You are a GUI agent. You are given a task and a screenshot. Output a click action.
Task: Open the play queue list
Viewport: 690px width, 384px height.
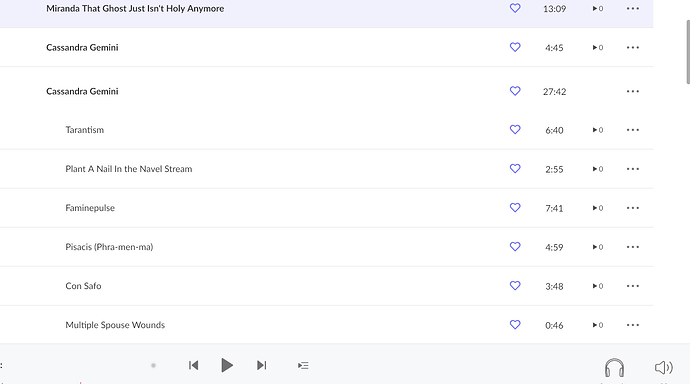(303, 366)
